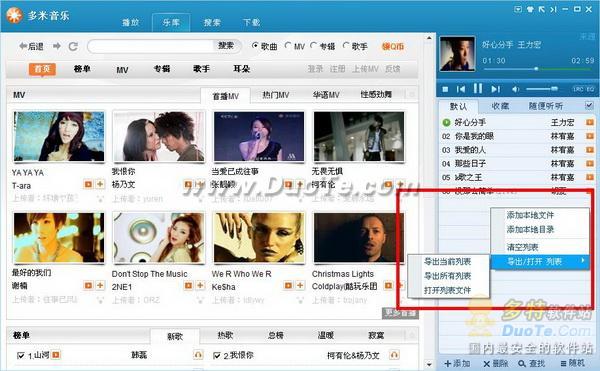The height and width of the screenshot is (371, 600).
Task: Open dropdown menu icon in title bar
Action: (x=518, y=9)
